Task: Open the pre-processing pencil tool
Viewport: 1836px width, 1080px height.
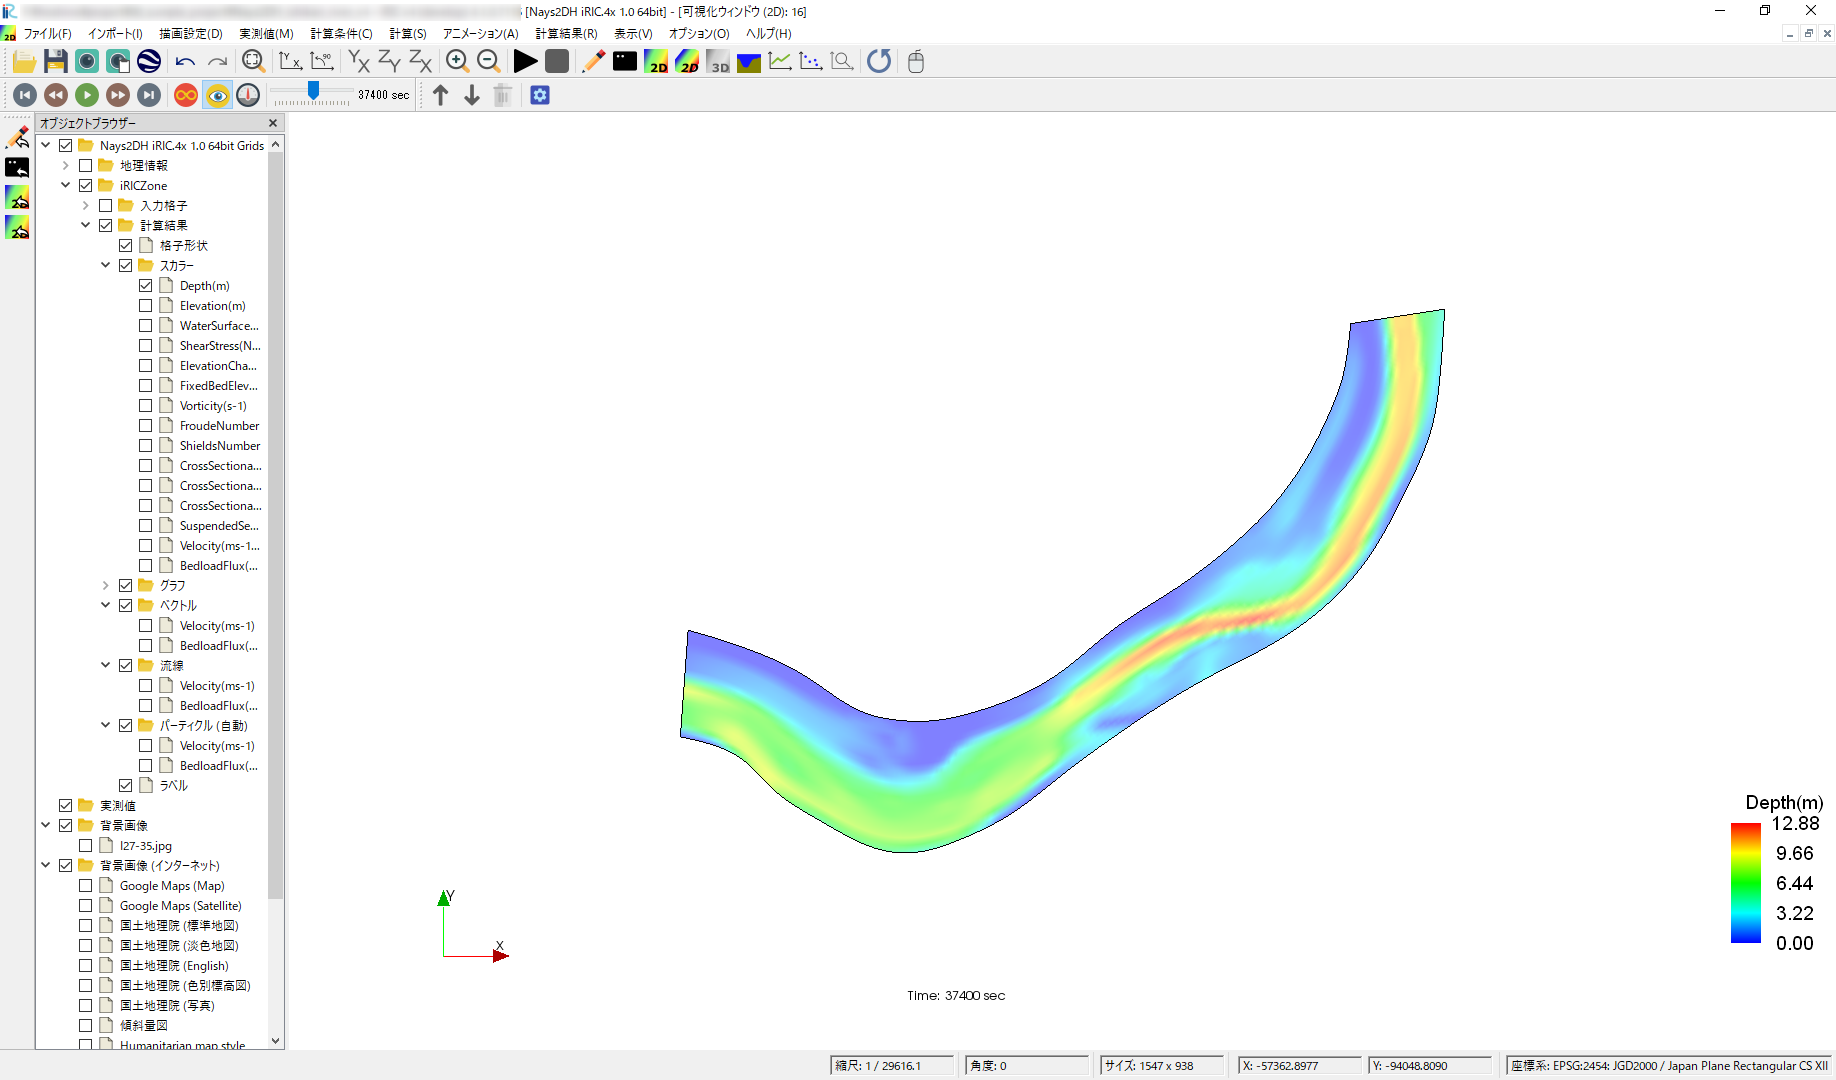Action: [593, 62]
